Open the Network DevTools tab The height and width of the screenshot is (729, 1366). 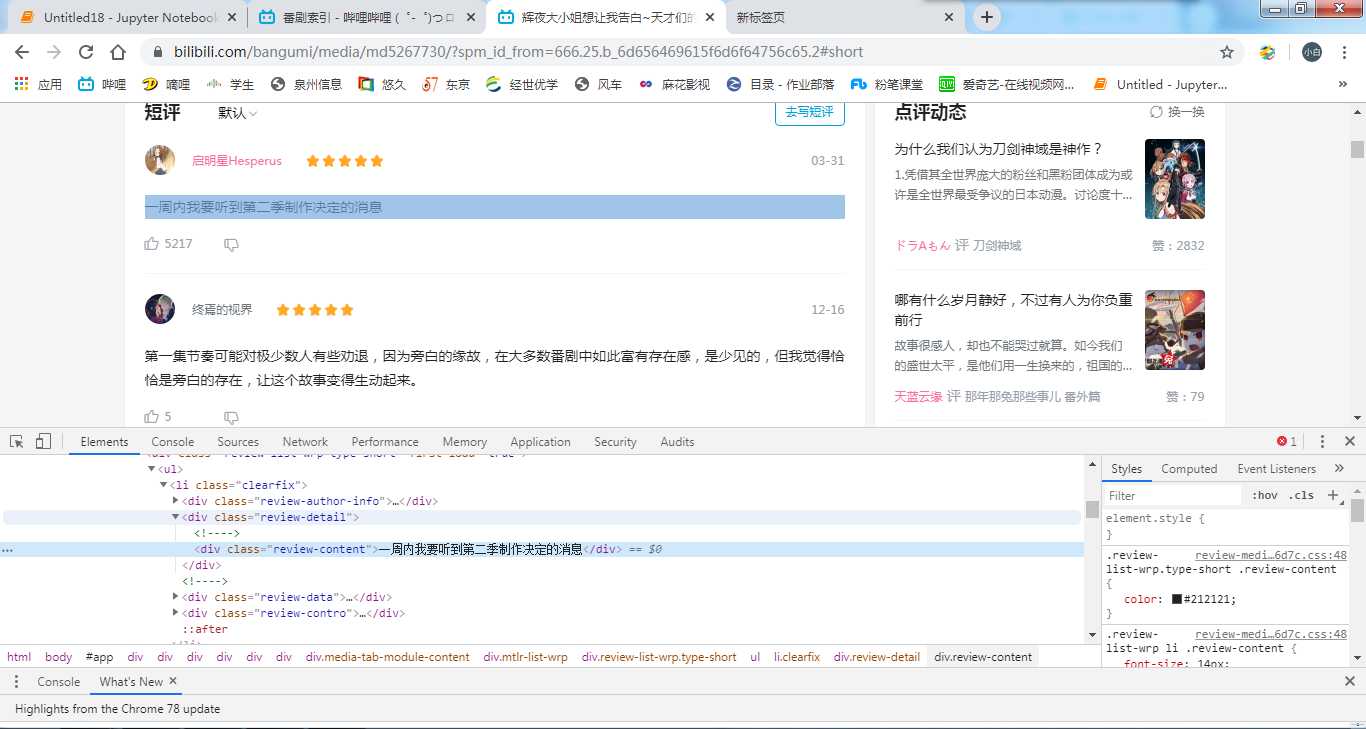pos(305,441)
